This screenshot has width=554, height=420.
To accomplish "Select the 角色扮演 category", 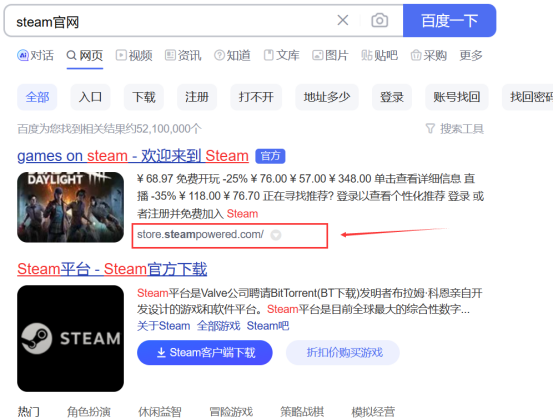I will pyautogui.click(x=89, y=412).
